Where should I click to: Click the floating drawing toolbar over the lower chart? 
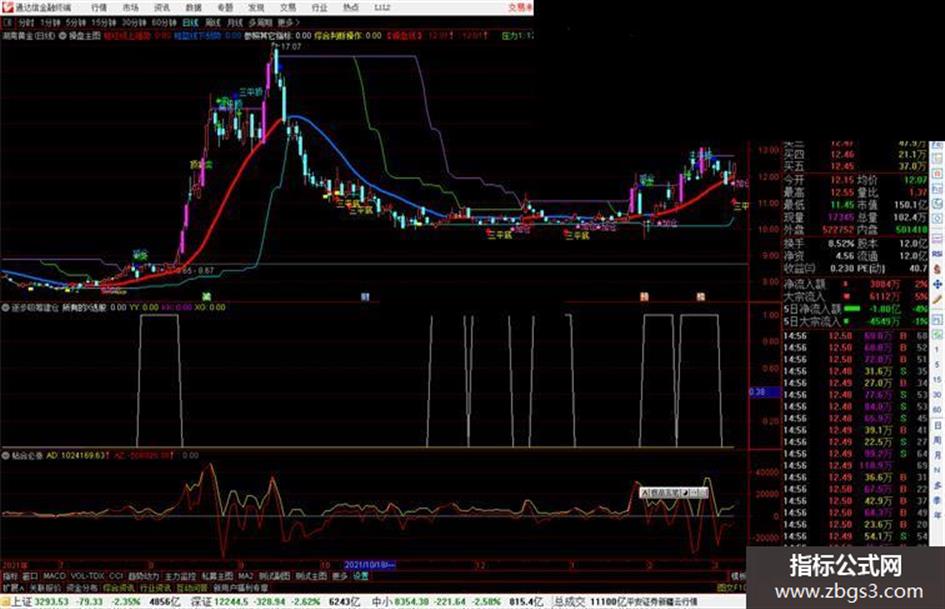coord(673,493)
